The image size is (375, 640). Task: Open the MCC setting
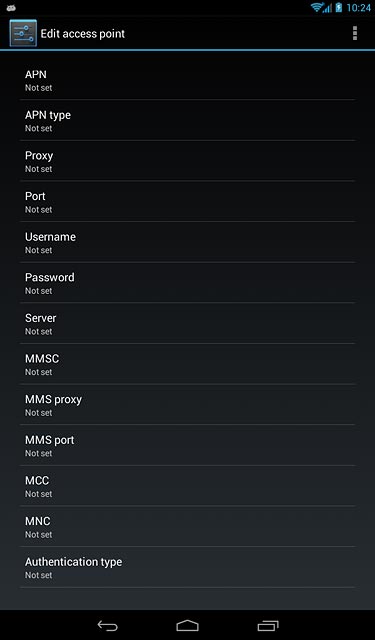pyautogui.click(x=187, y=486)
